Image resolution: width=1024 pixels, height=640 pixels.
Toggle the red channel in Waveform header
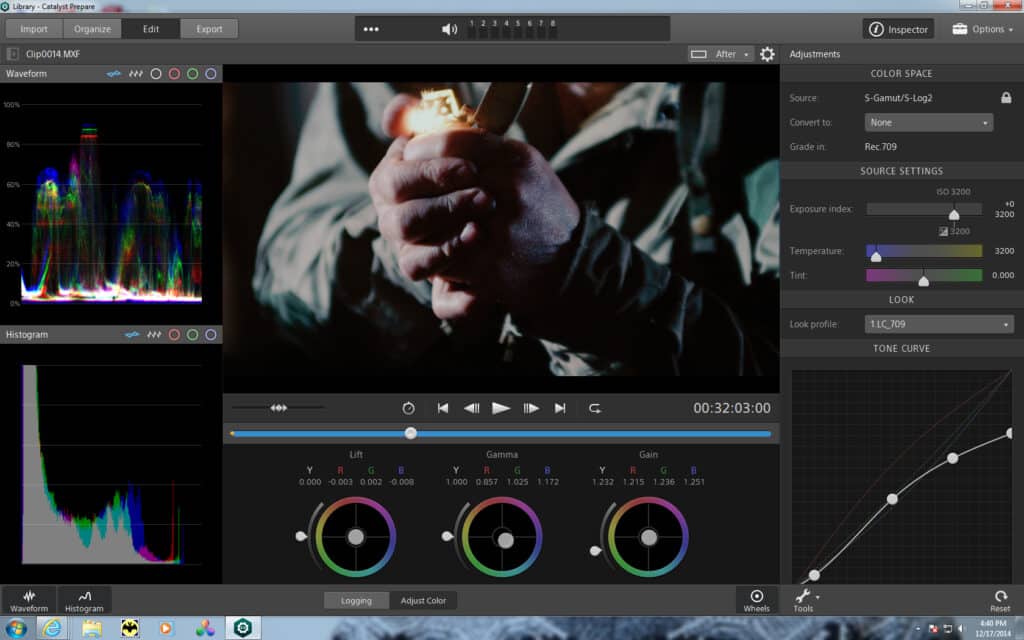pyautogui.click(x=174, y=74)
